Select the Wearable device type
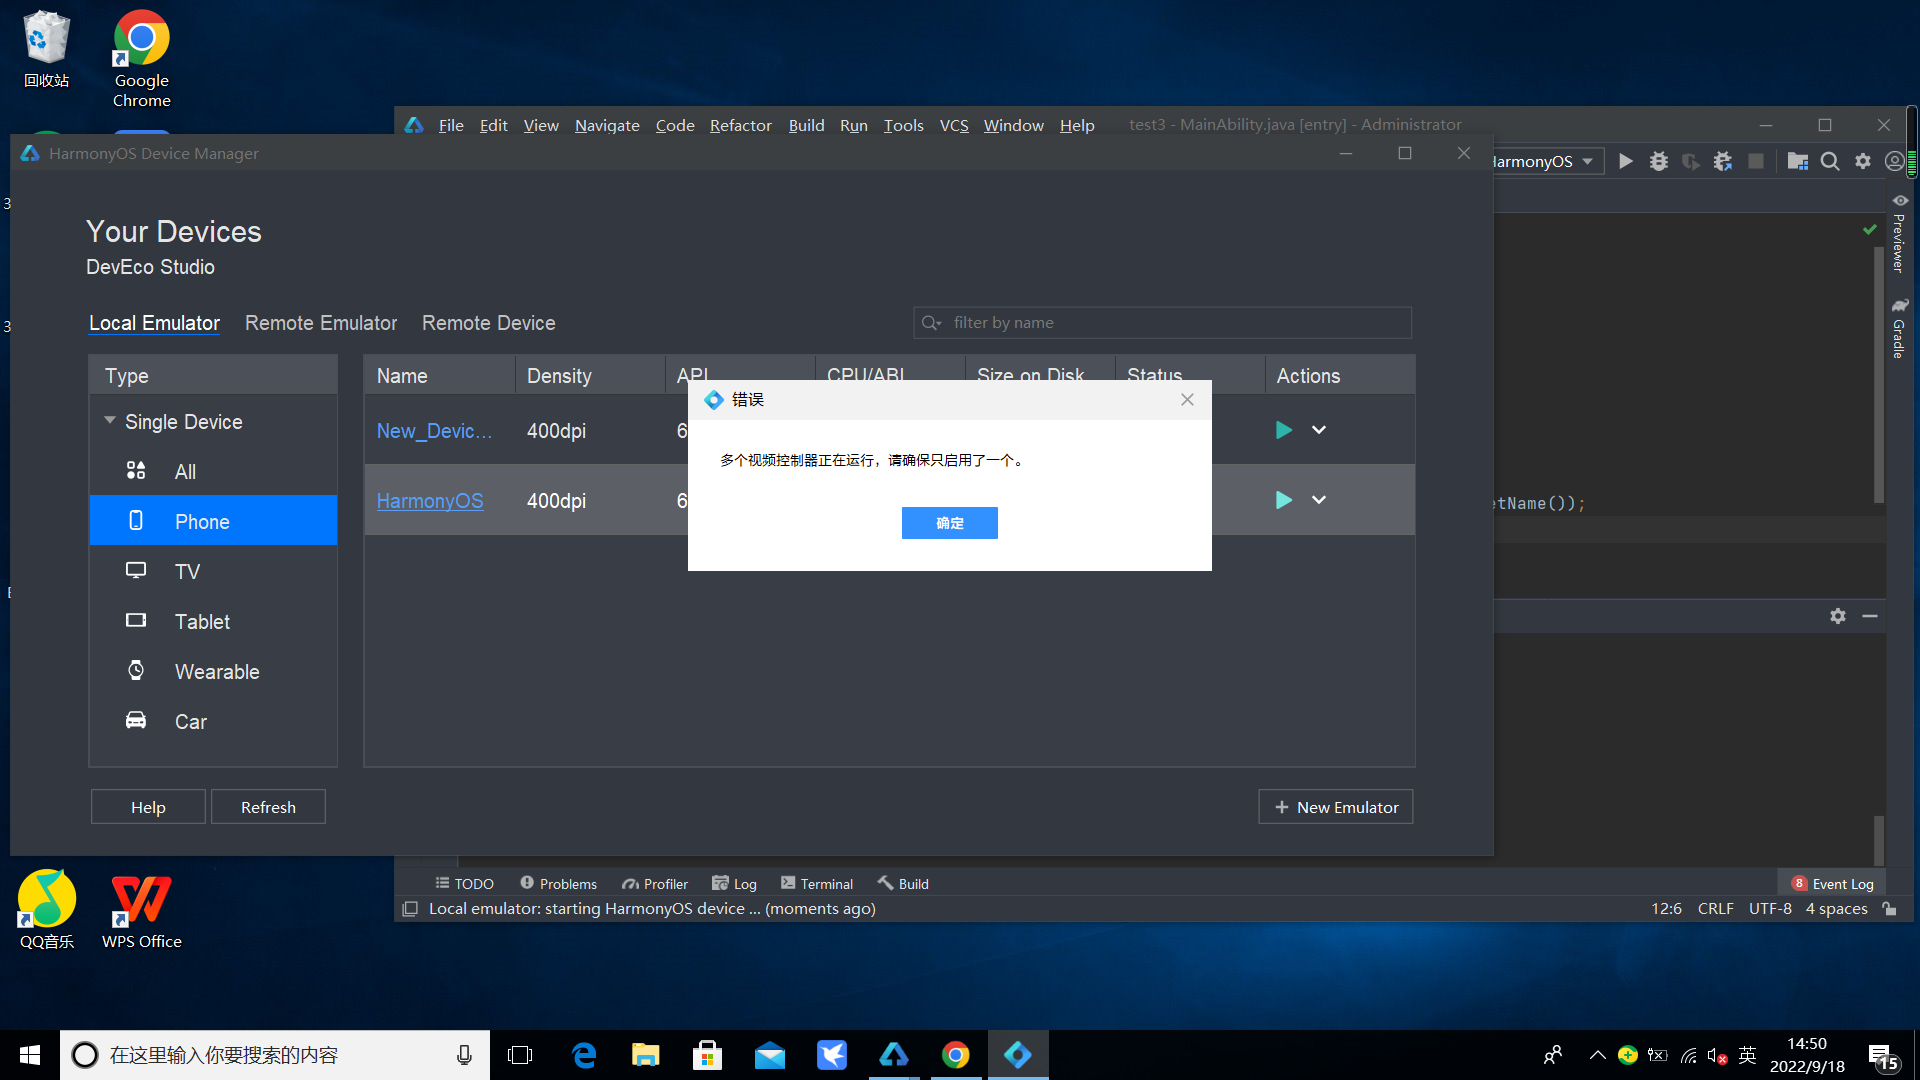 coord(213,671)
